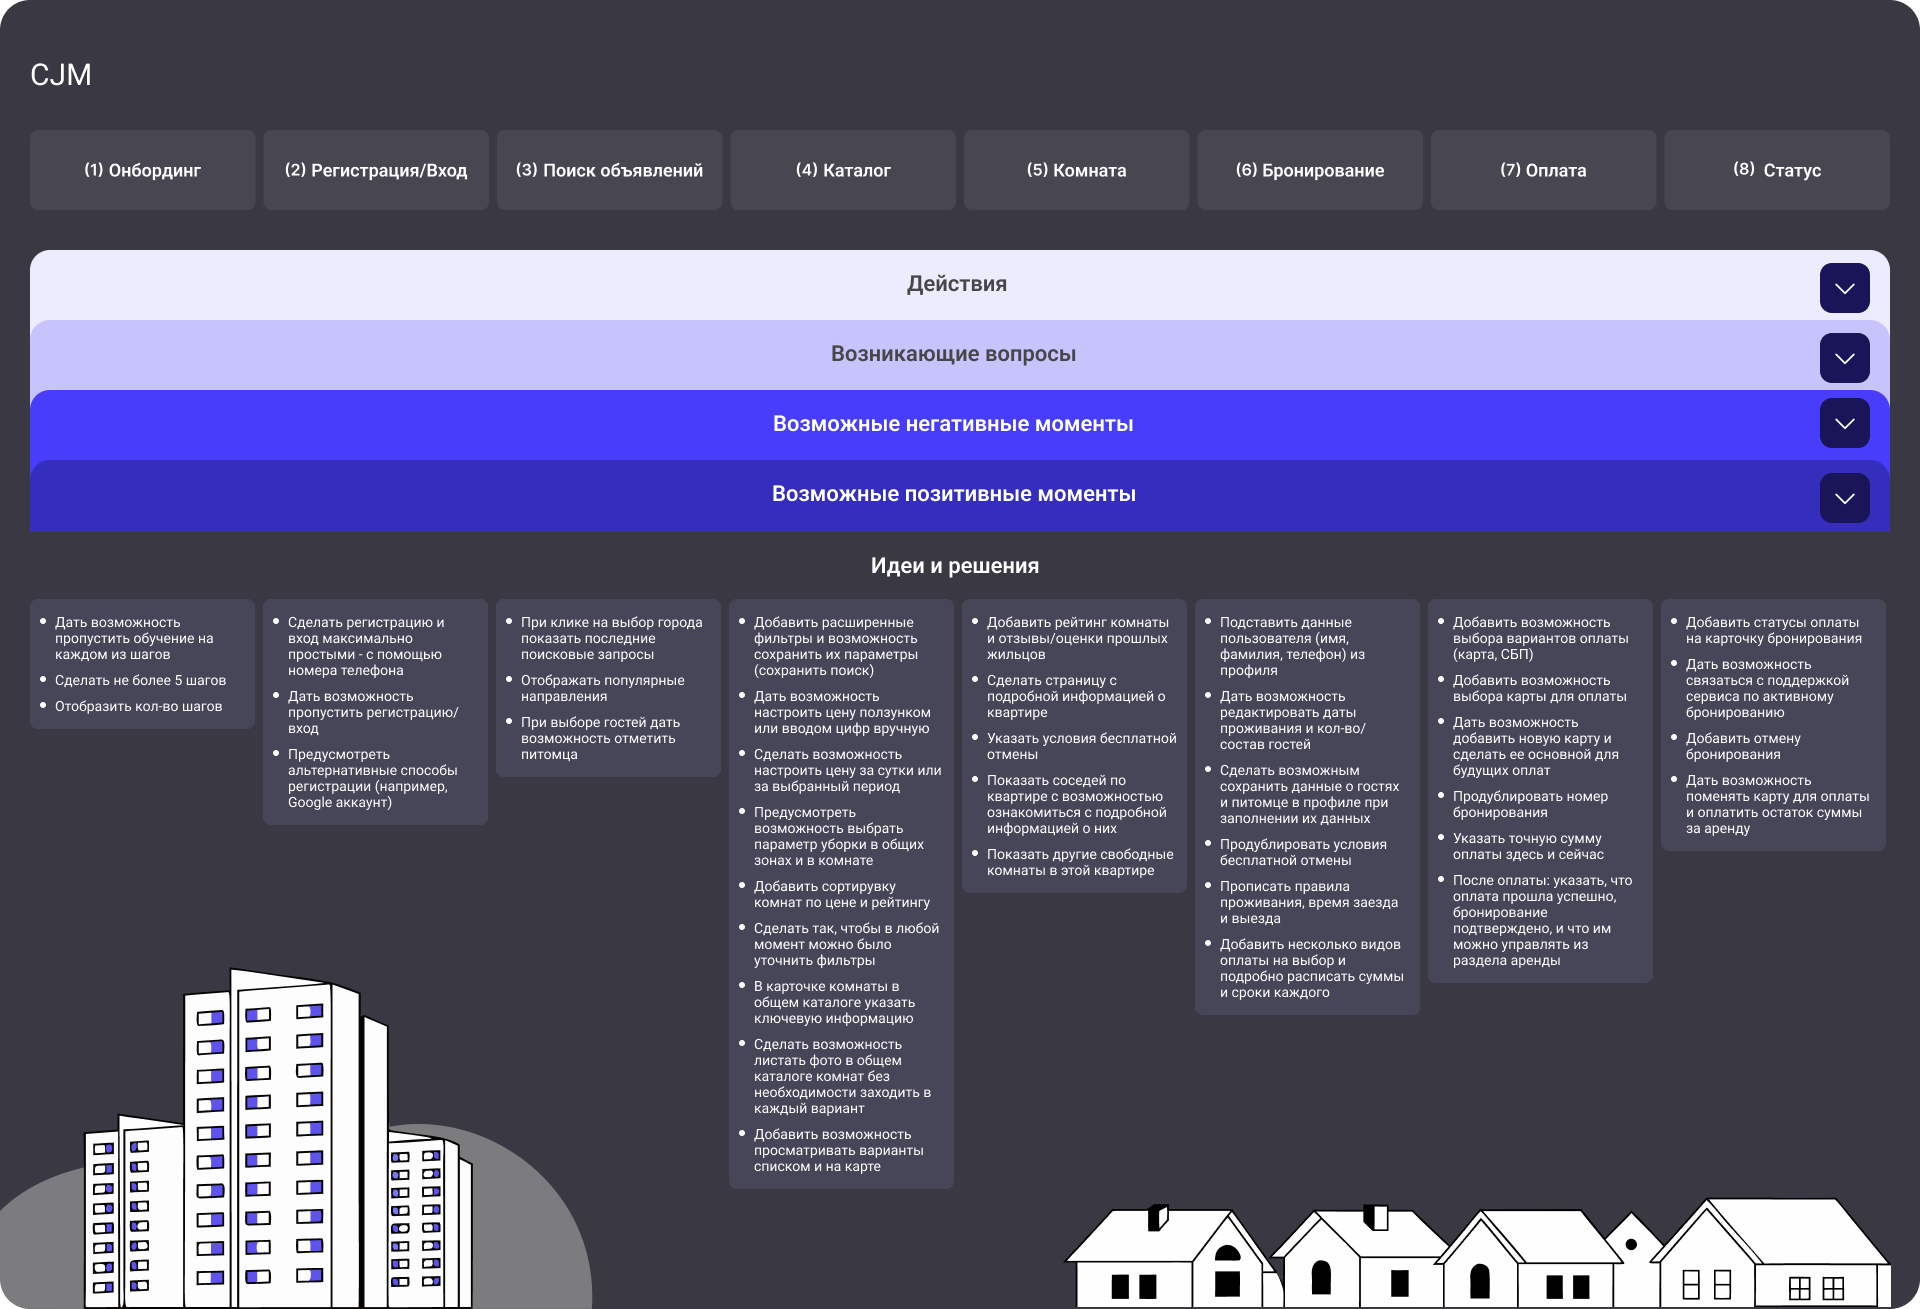This screenshot has width=1920, height=1309.
Task: Click the CJM title
Action: pyautogui.click(x=61, y=75)
